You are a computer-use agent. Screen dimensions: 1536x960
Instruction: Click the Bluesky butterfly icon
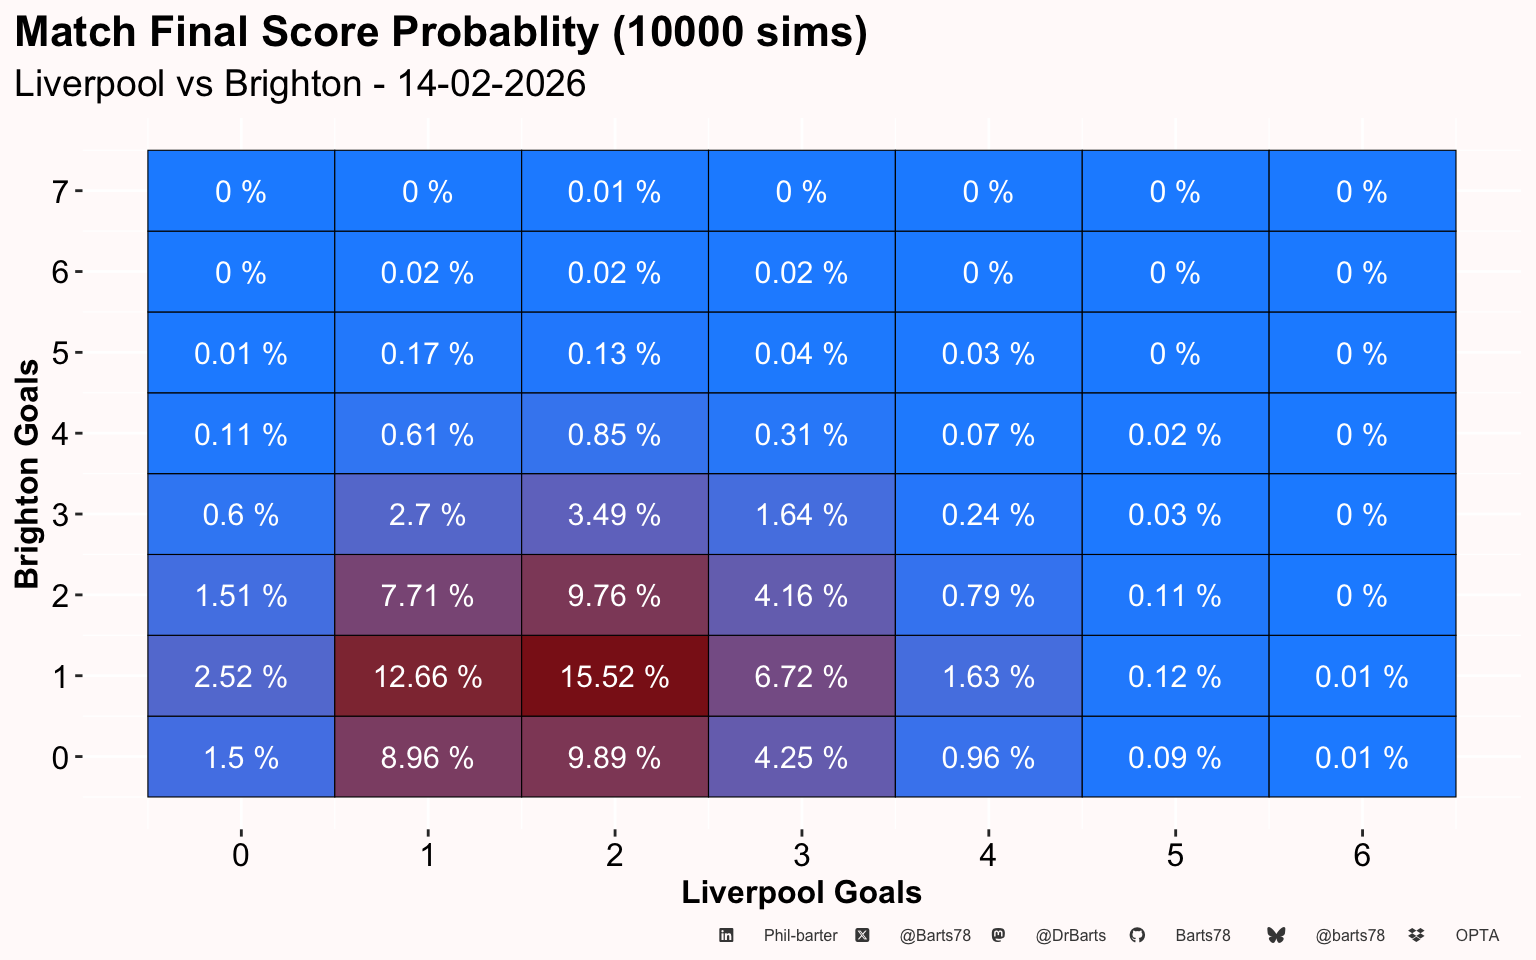pyautogui.click(x=1276, y=935)
